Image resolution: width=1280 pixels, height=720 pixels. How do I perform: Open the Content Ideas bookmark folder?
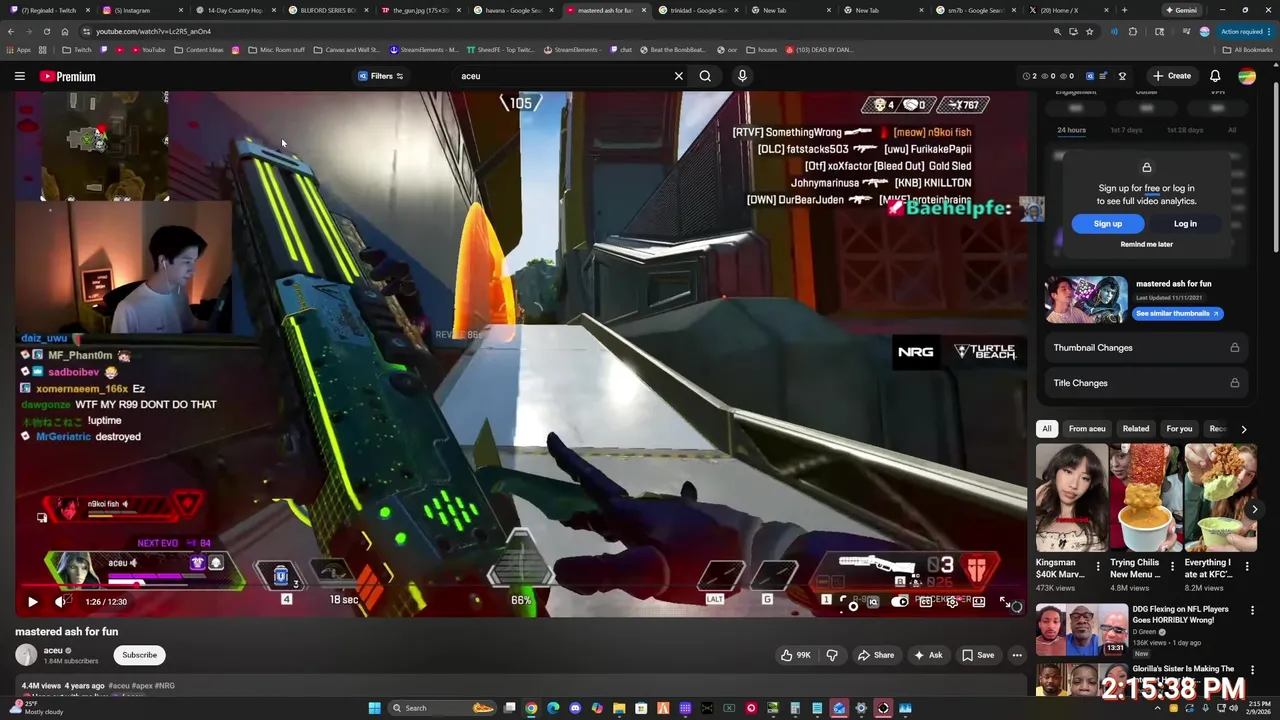pos(198,49)
